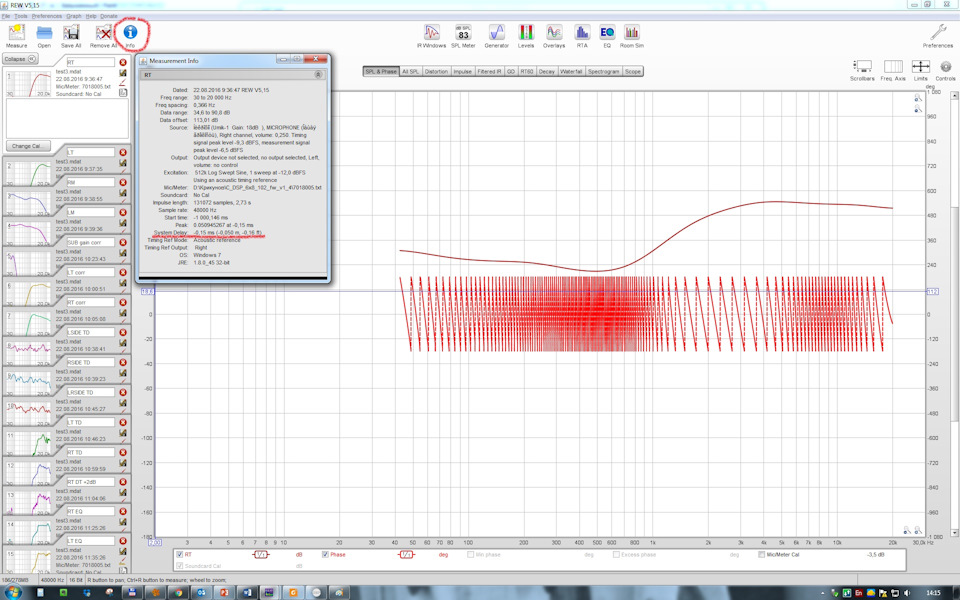960x600 pixels.
Task: Open the SPL Meter
Action: point(463,36)
